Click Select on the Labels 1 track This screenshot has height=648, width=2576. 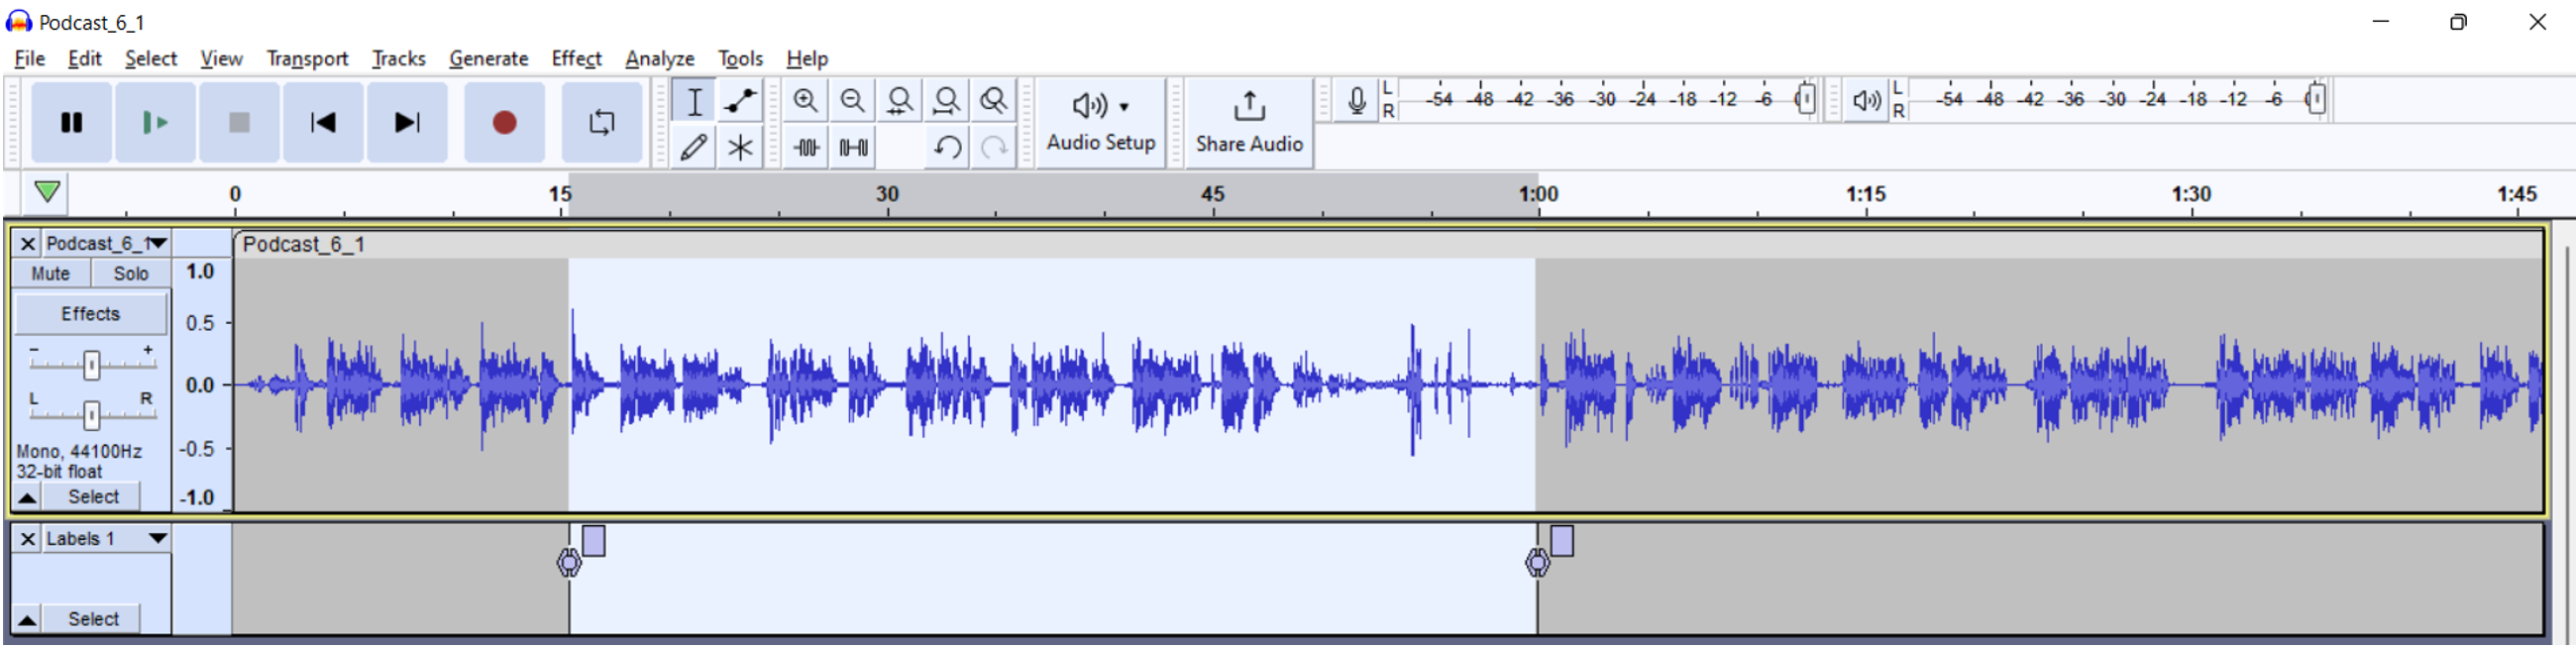pyautogui.click(x=93, y=620)
